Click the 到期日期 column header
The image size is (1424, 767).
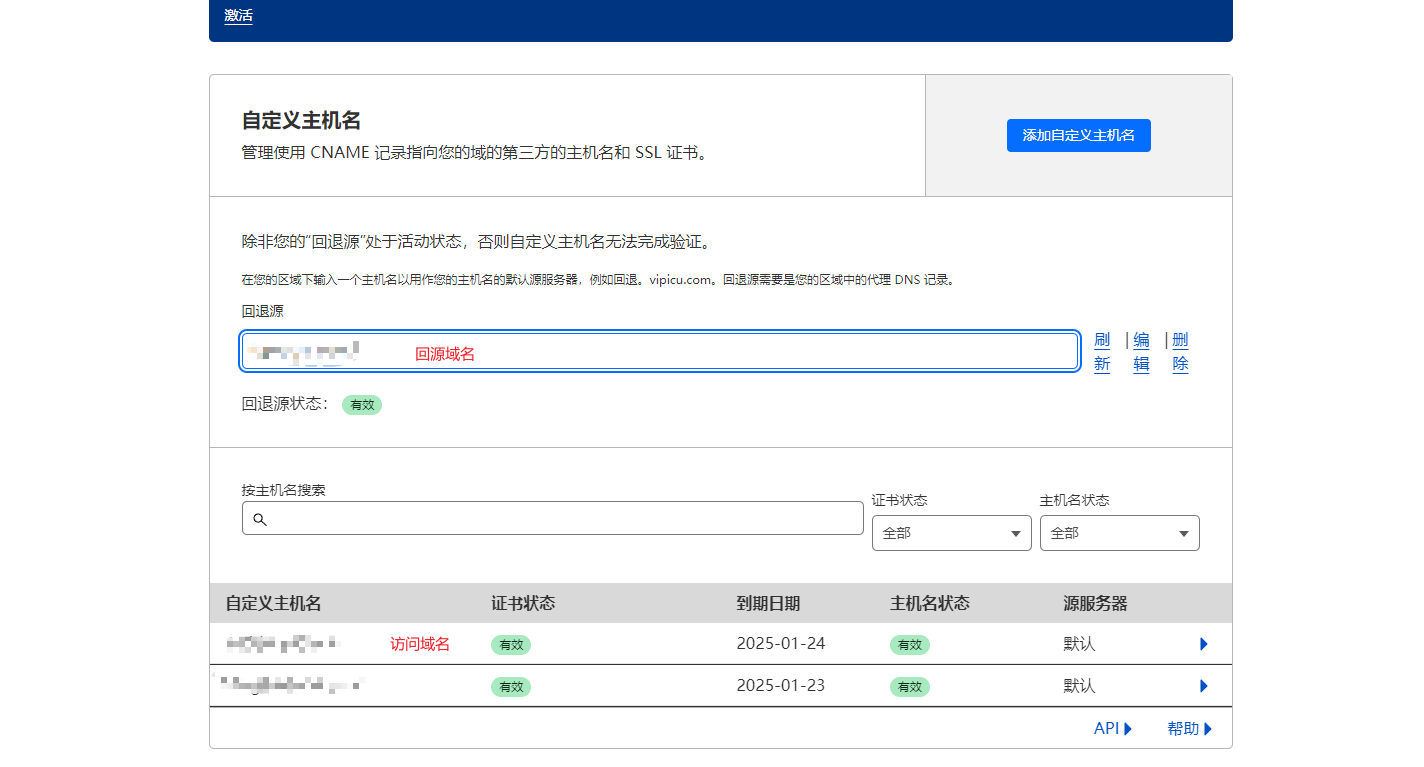(x=768, y=603)
